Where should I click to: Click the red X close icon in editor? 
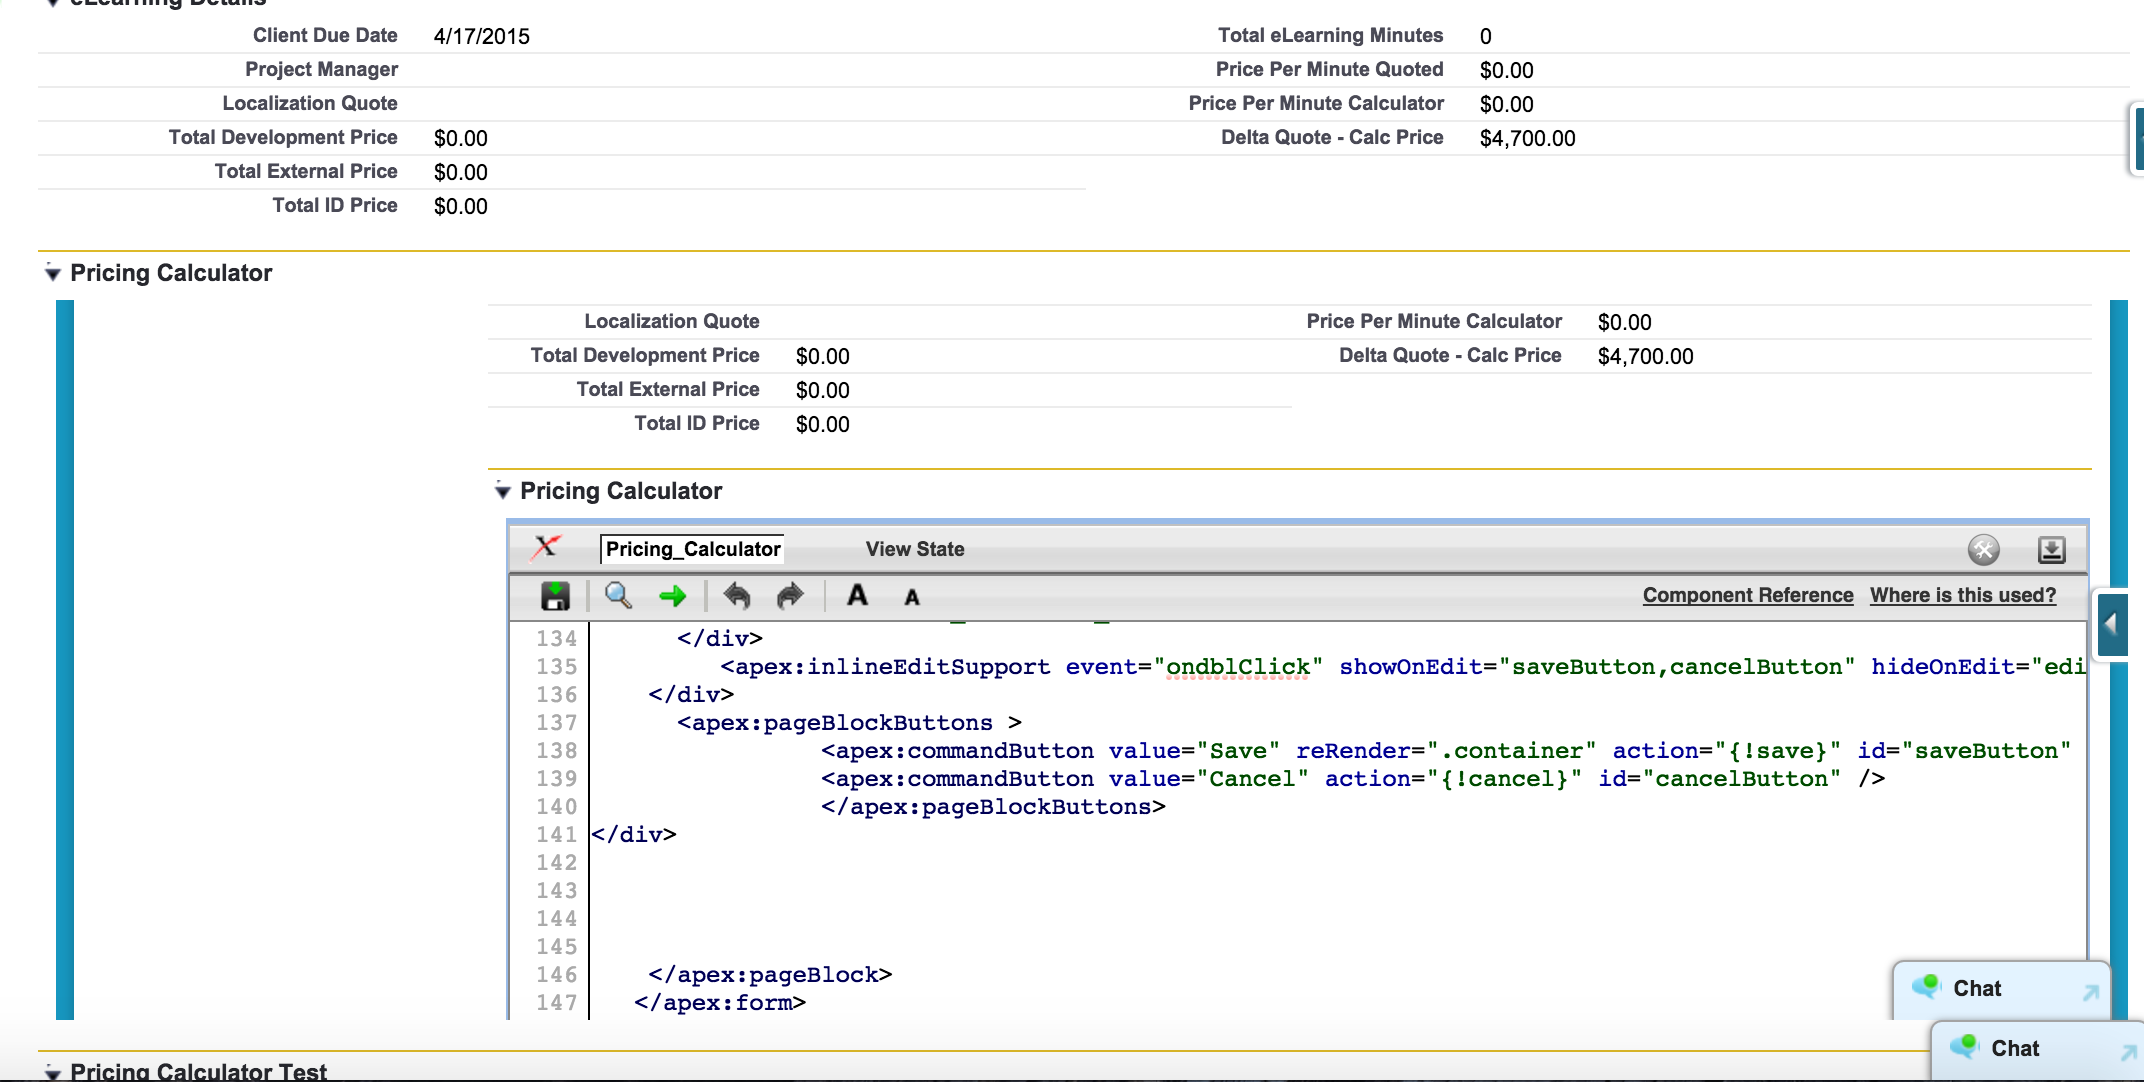pos(545,548)
